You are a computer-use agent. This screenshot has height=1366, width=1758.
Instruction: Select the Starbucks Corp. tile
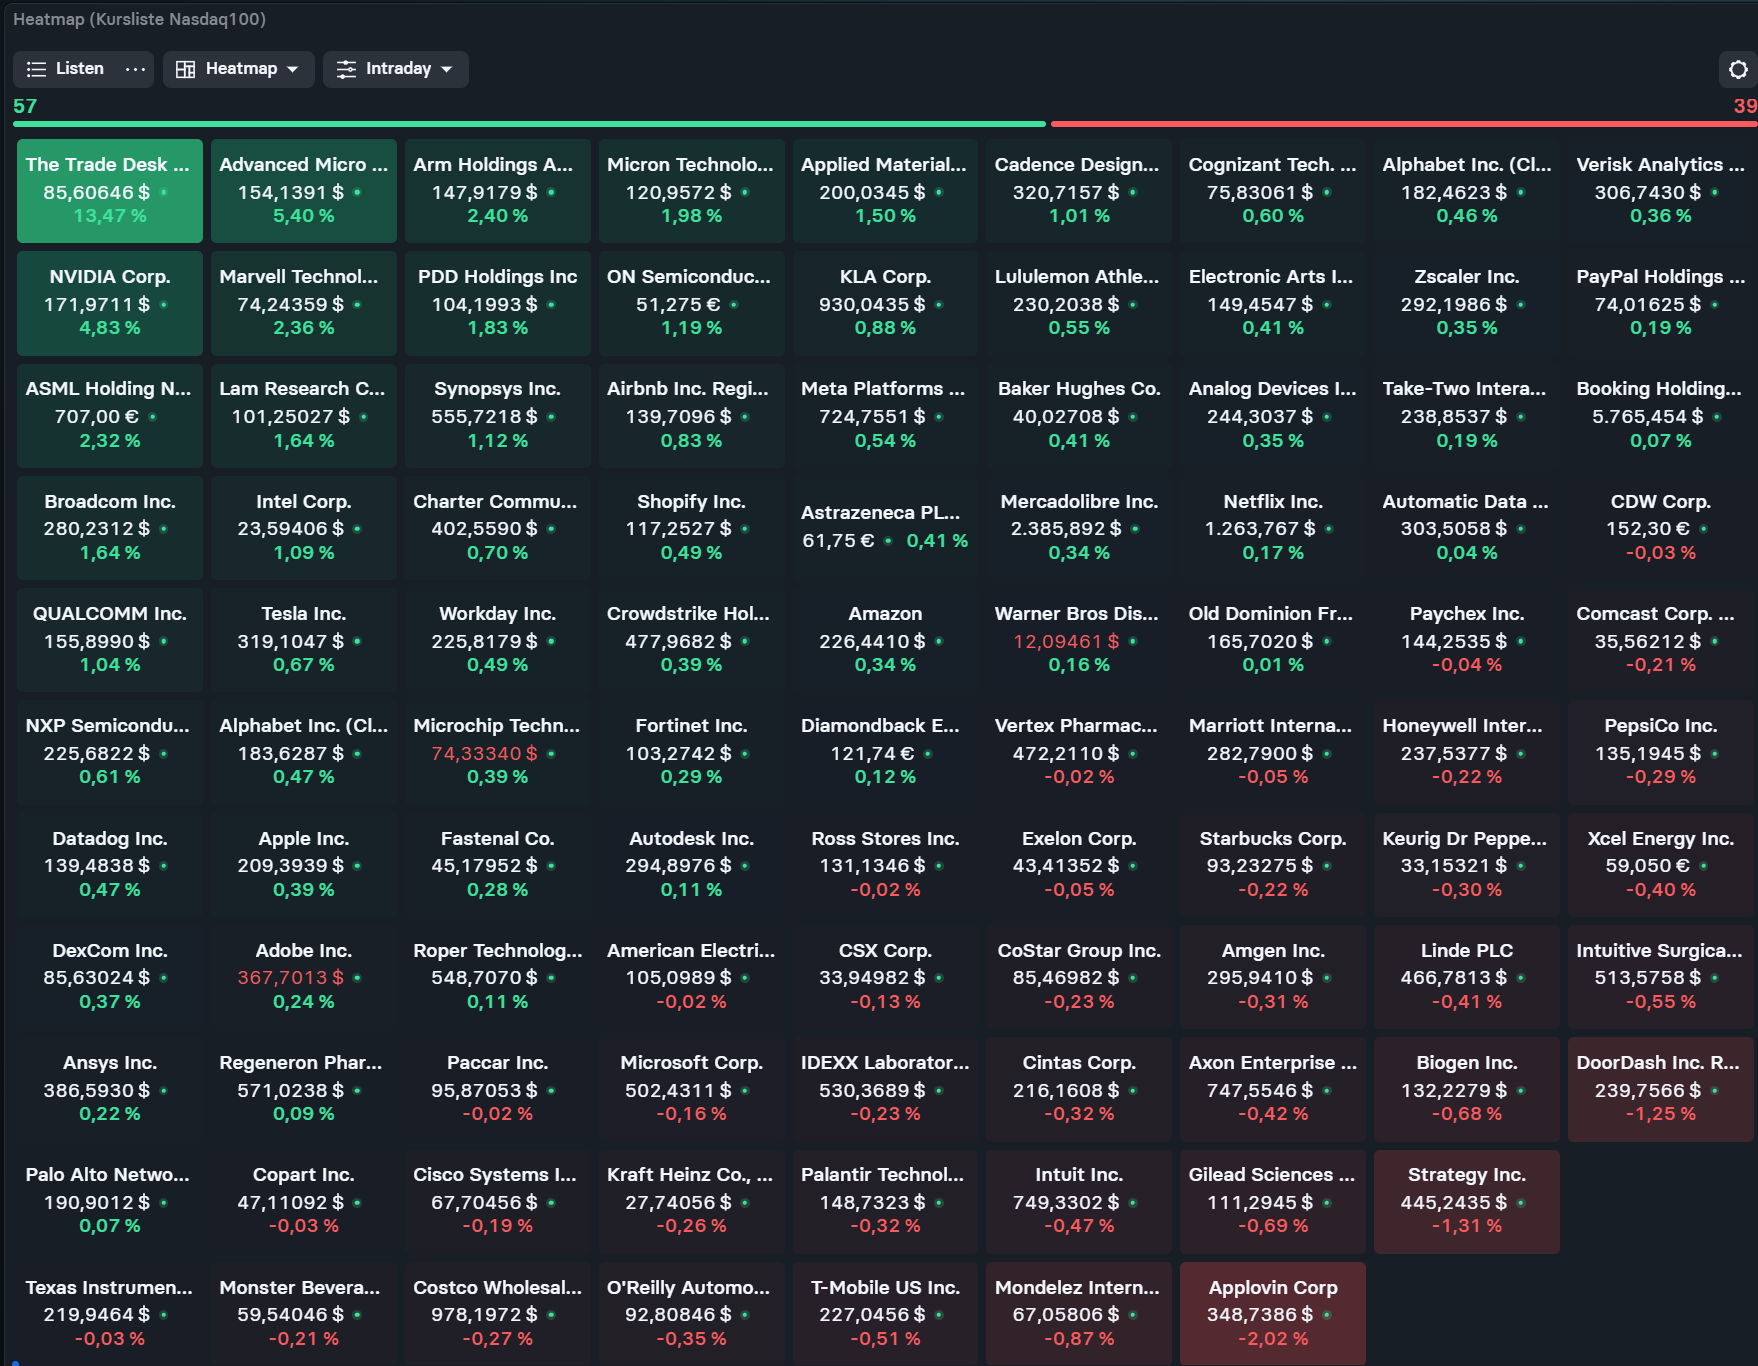click(1273, 864)
